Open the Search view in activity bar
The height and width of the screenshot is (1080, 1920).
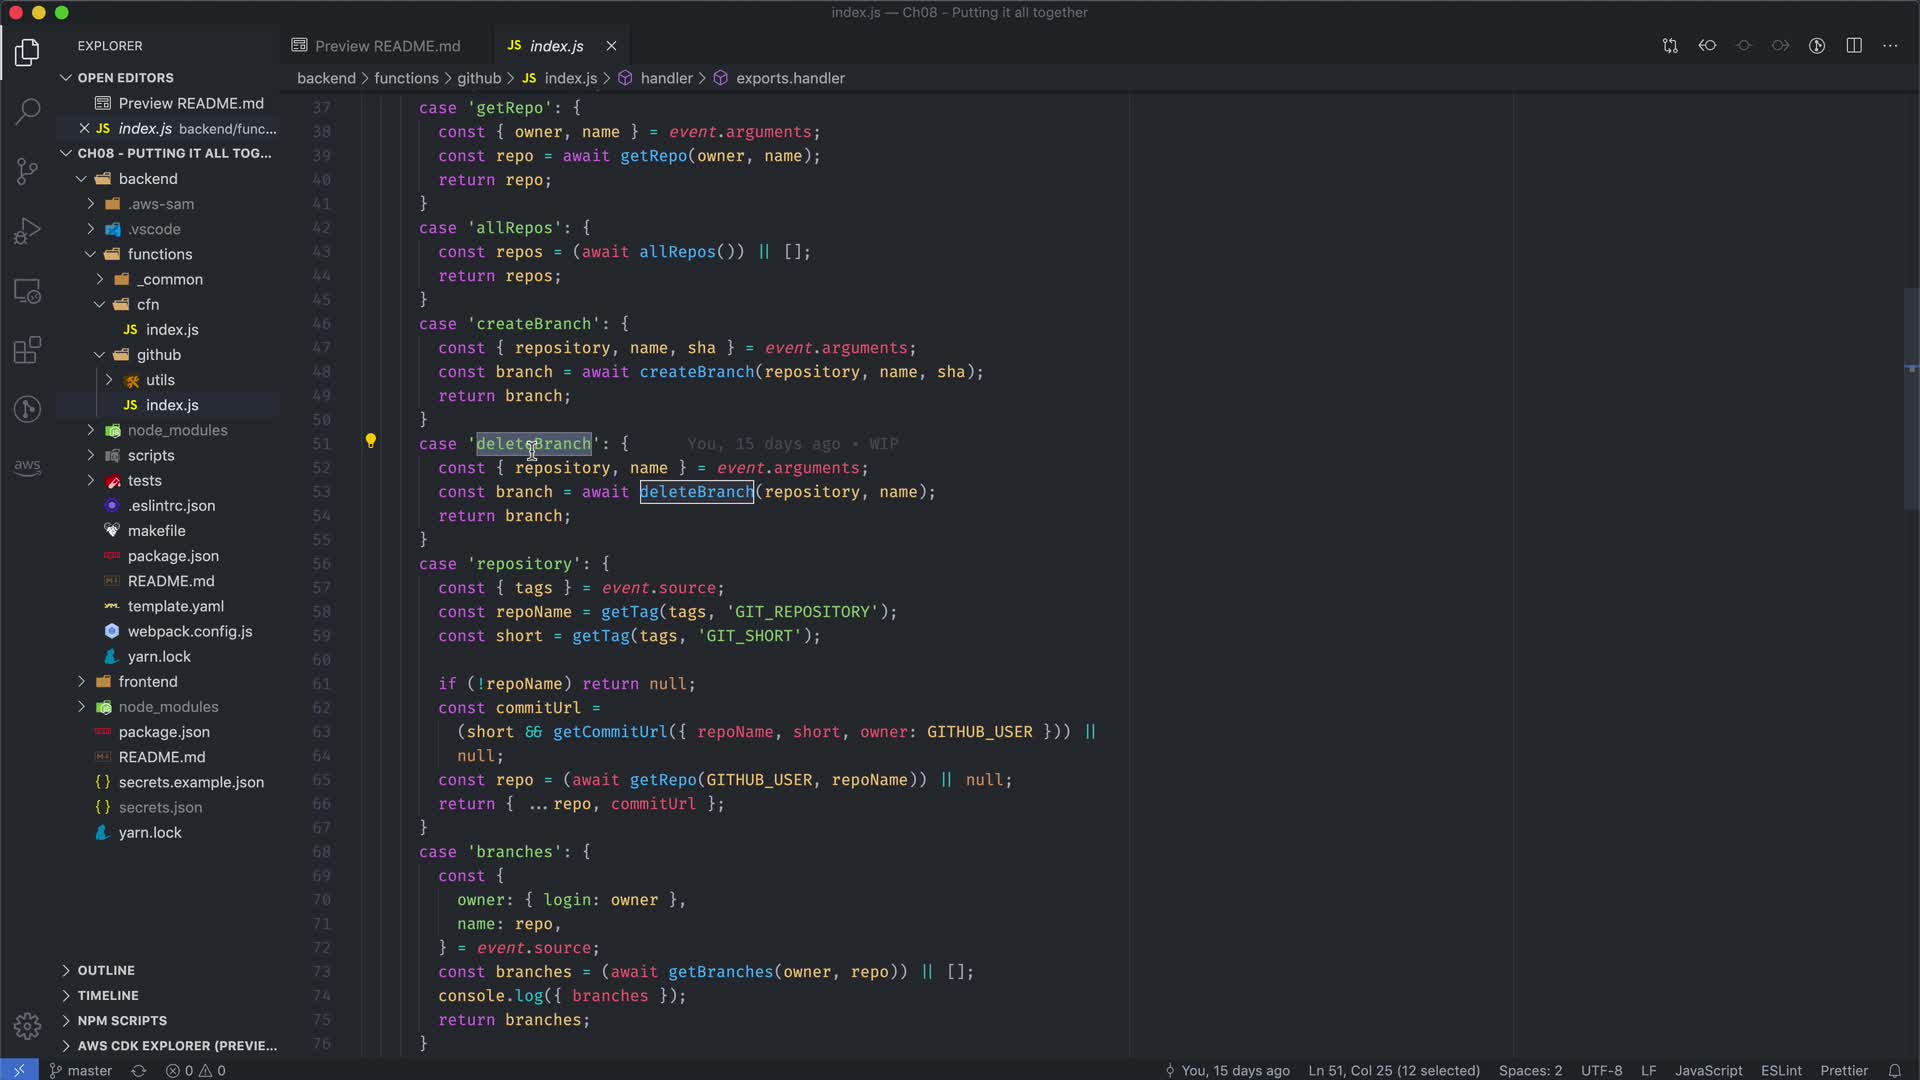(x=28, y=111)
